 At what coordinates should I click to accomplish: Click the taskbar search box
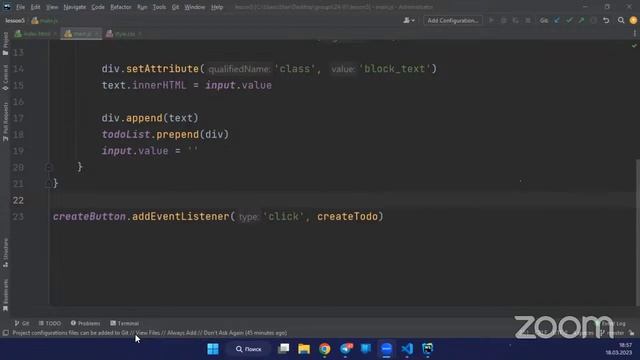pyautogui.click(x=249, y=349)
